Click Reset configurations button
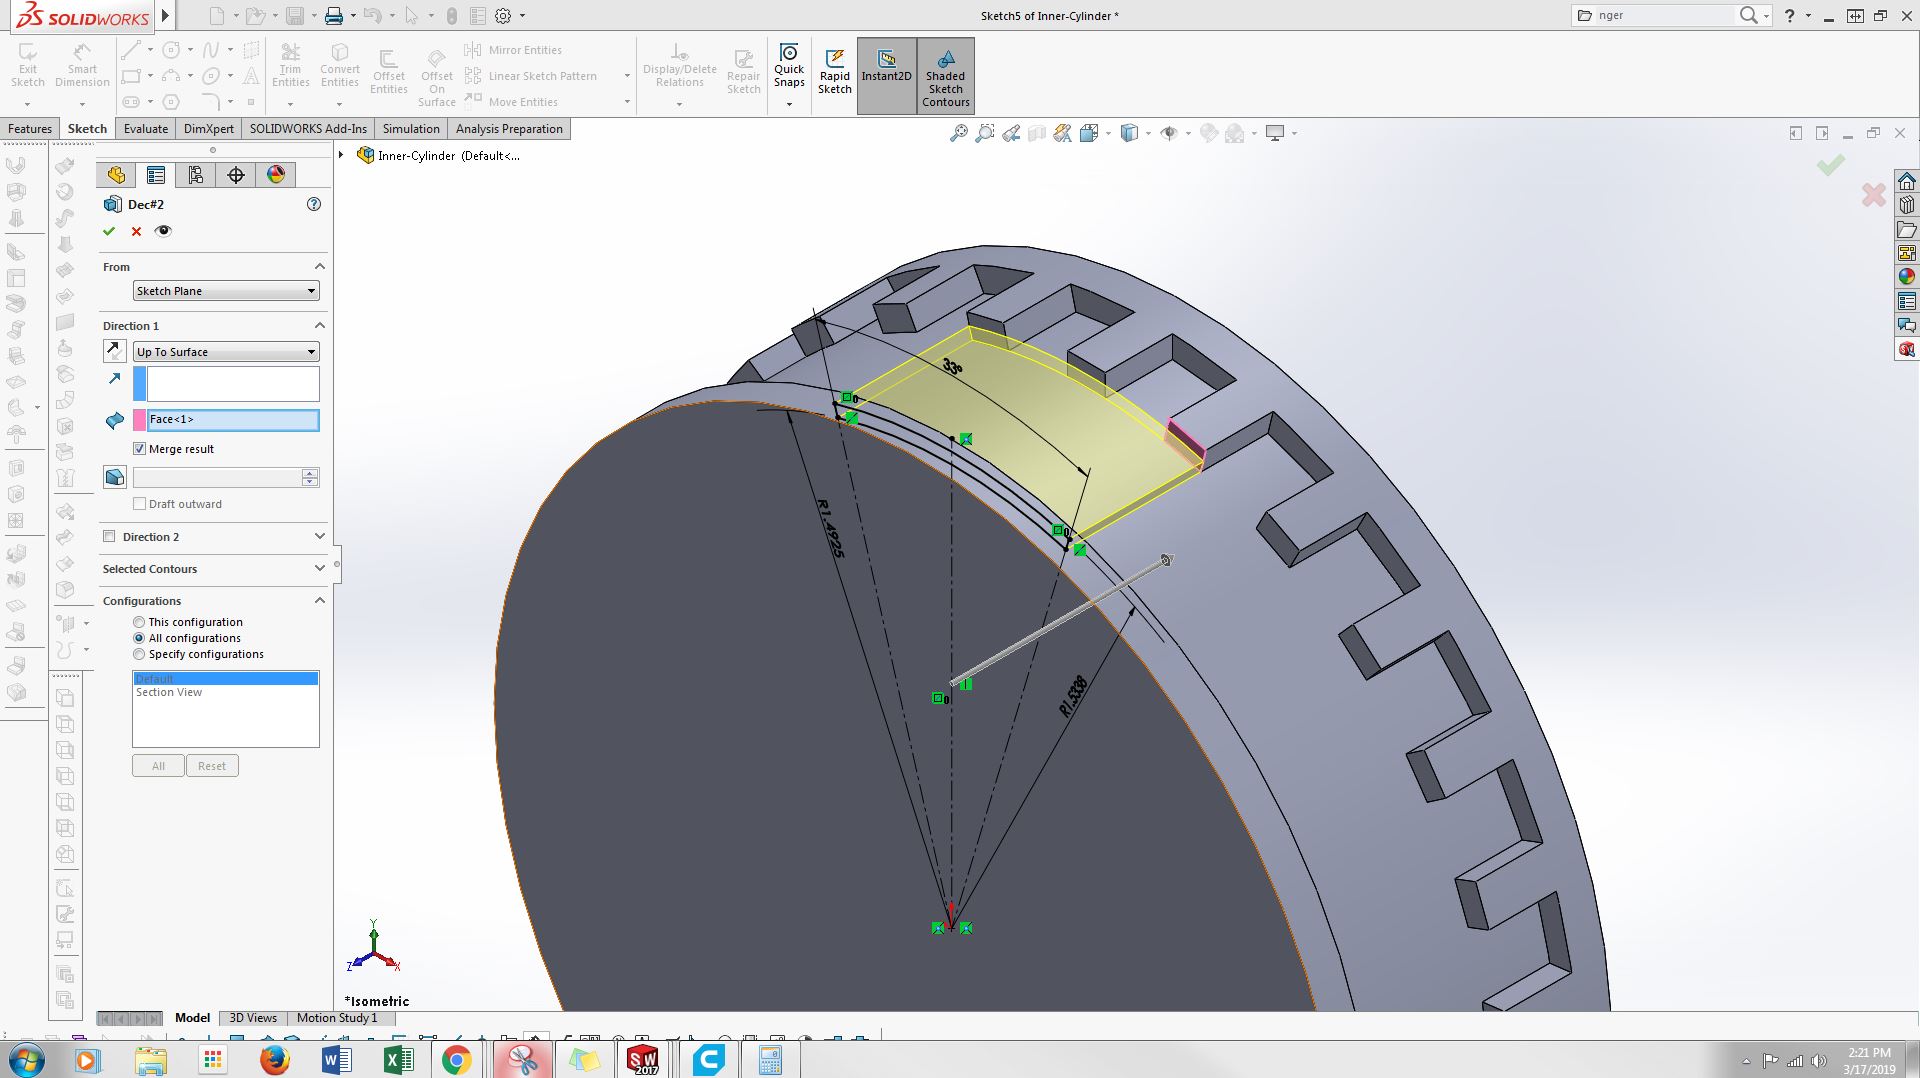Image resolution: width=1920 pixels, height=1078 pixels. 212,766
